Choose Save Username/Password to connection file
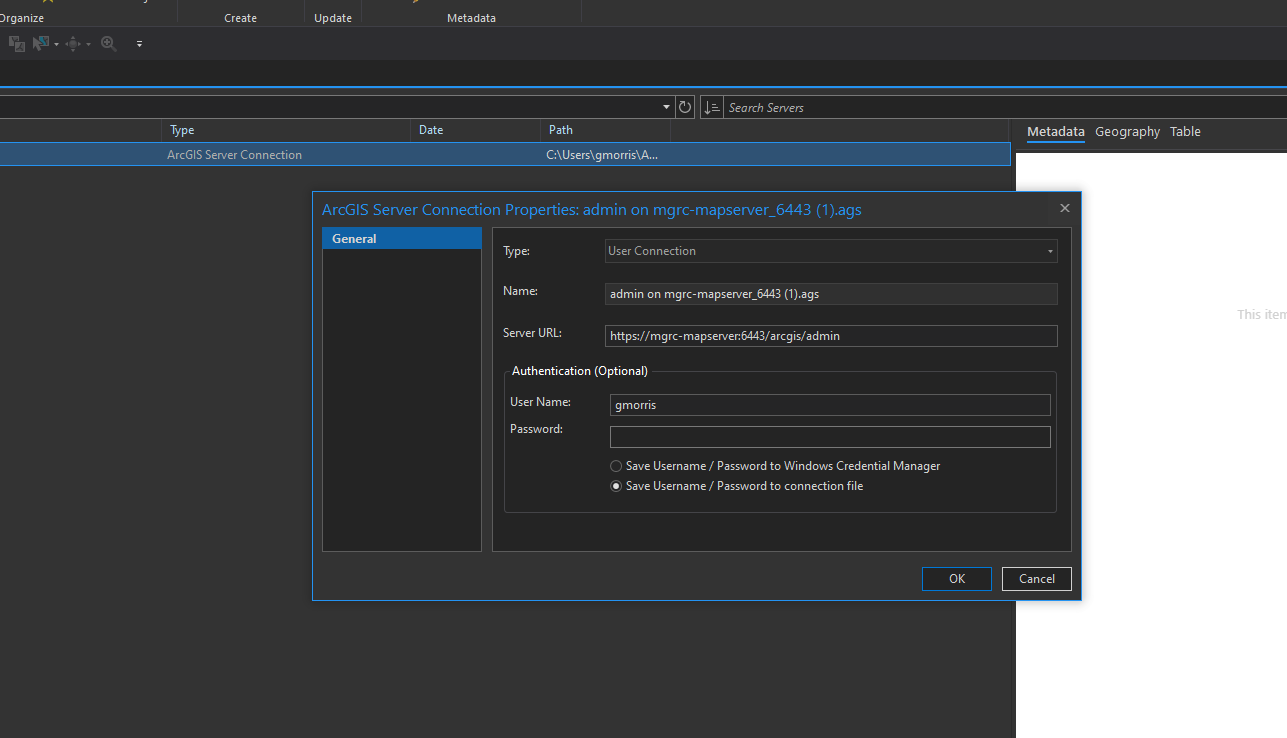 point(616,486)
